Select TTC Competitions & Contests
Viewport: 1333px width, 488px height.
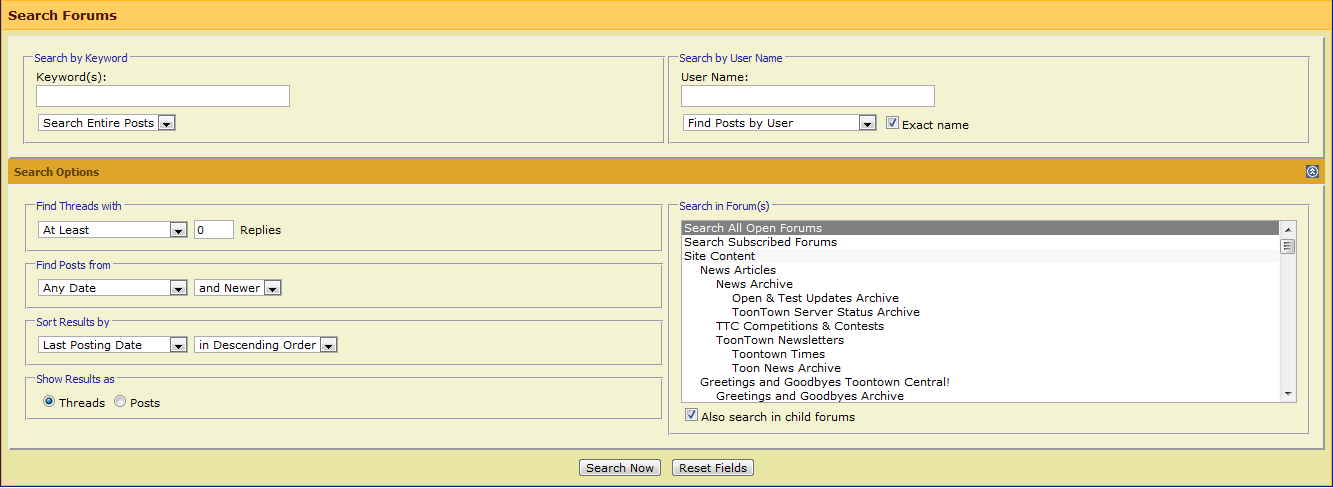980,326
